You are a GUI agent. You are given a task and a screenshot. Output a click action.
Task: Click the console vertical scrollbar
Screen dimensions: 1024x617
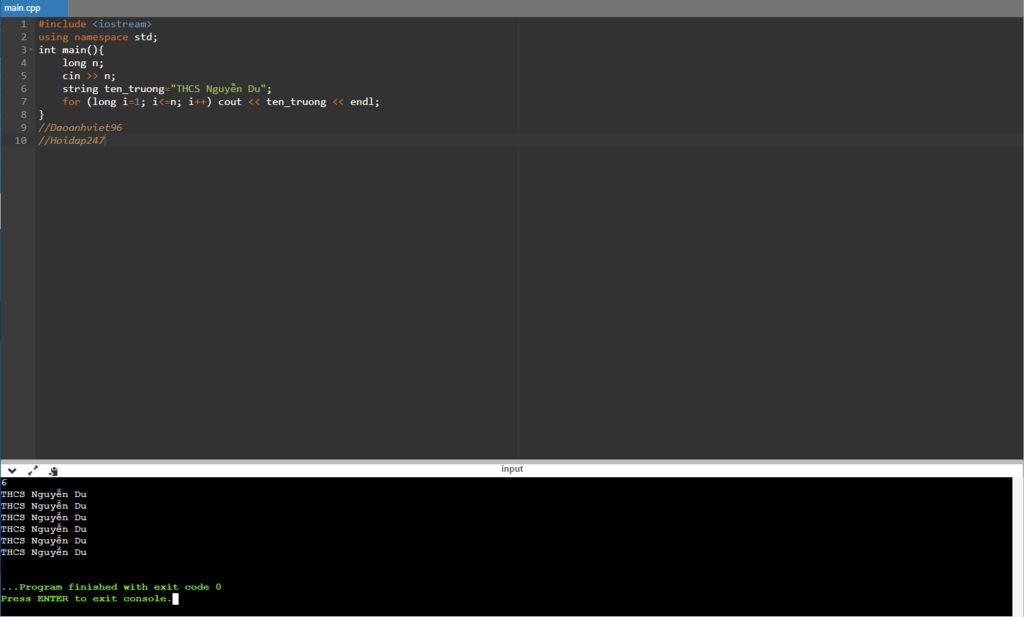click(x=1017, y=546)
